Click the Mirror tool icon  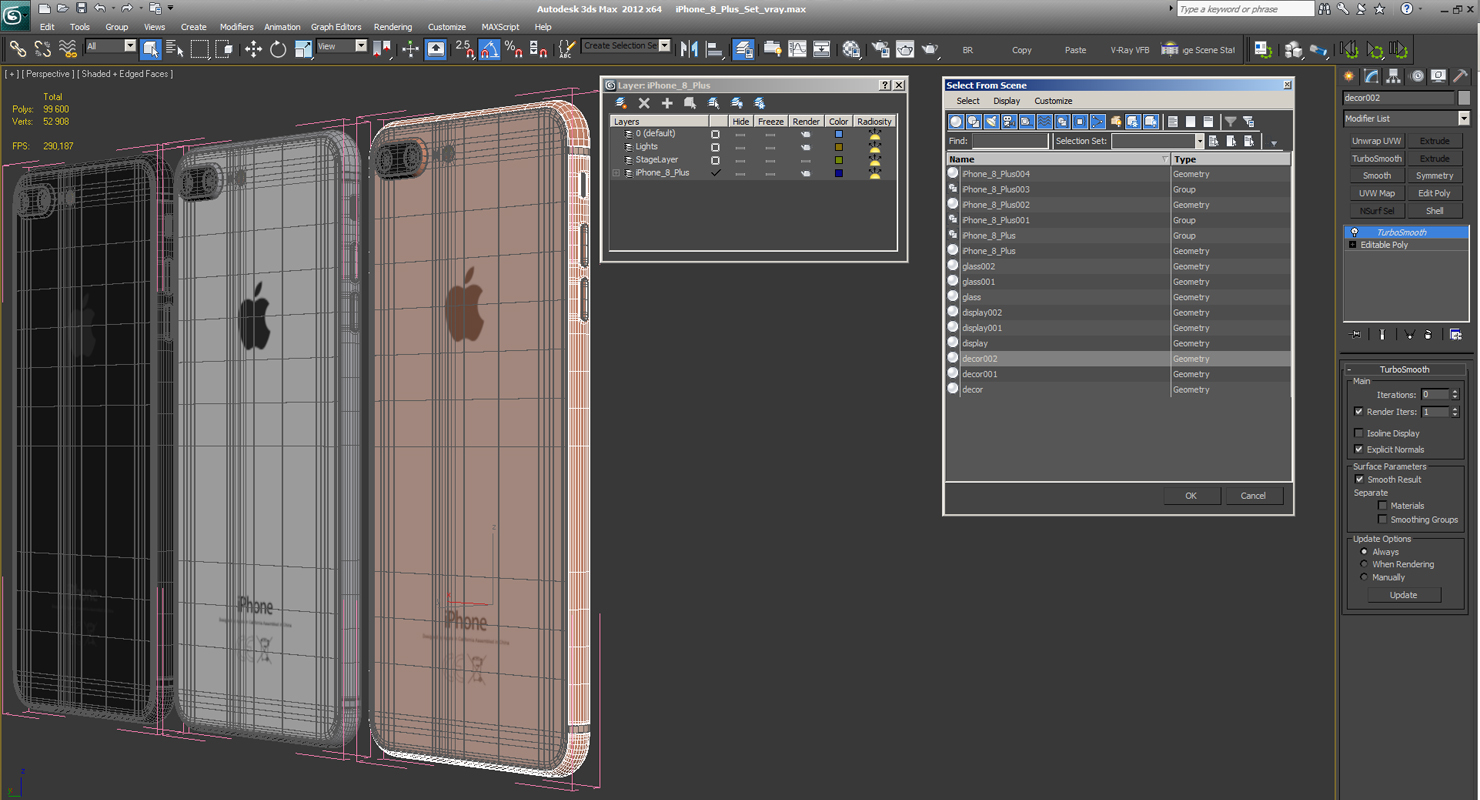(689, 48)
